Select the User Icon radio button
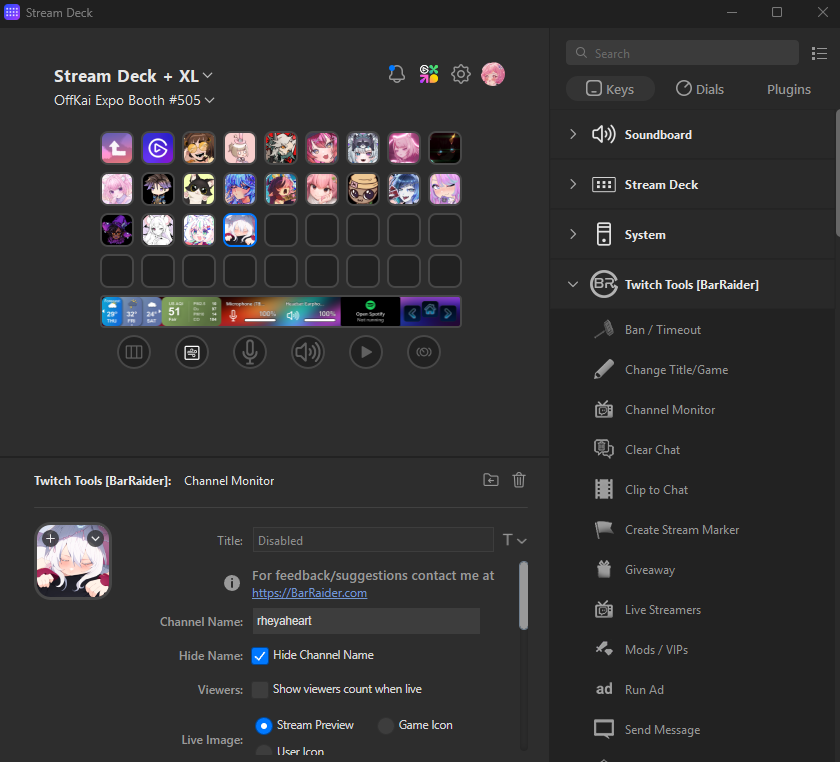The height and width of the screenshot is (762, 840). [264, 751]
